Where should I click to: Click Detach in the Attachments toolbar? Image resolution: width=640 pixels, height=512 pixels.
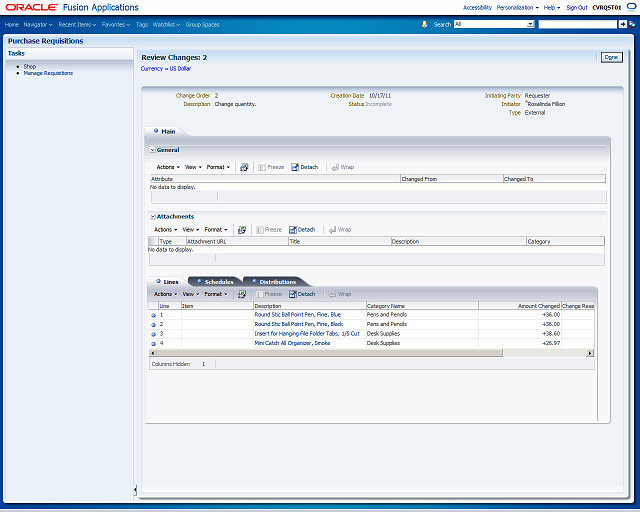point(302,229)
